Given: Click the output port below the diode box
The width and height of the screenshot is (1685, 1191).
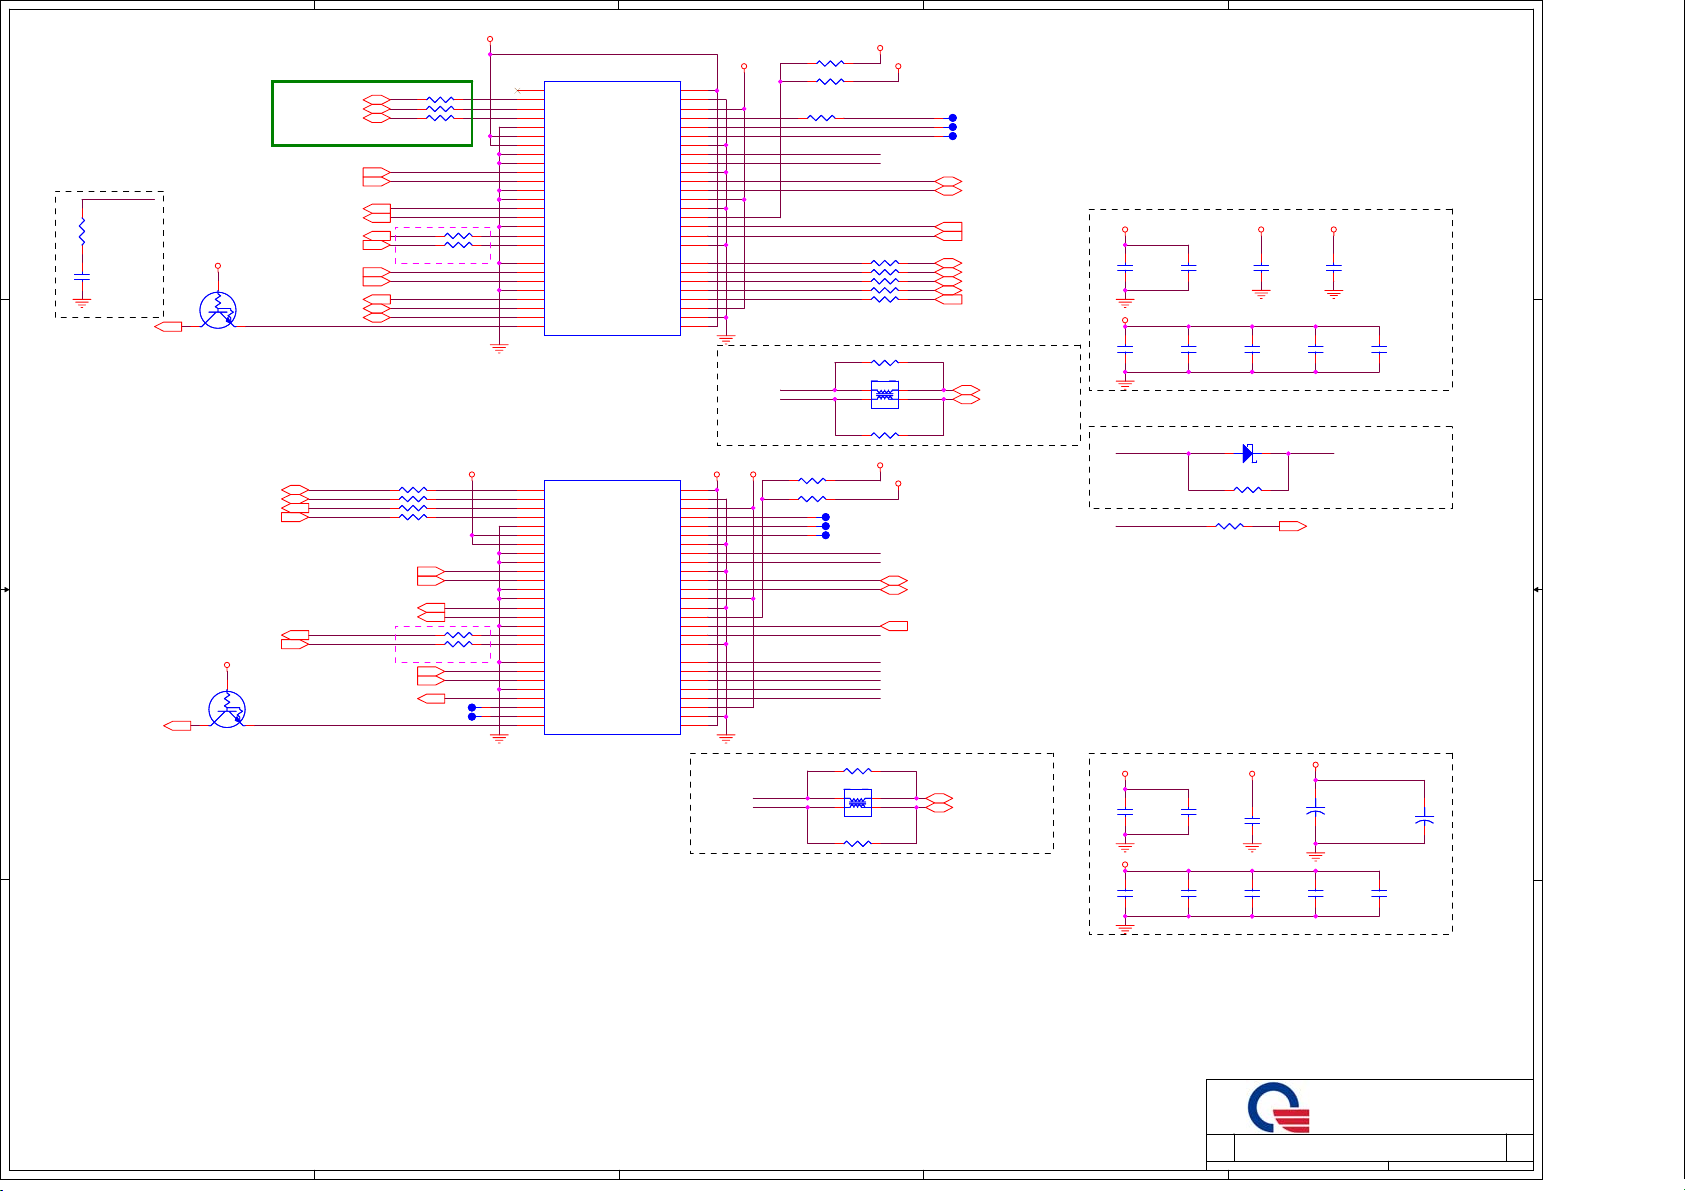Looking at the screenshot, I should coord(1293,526).
